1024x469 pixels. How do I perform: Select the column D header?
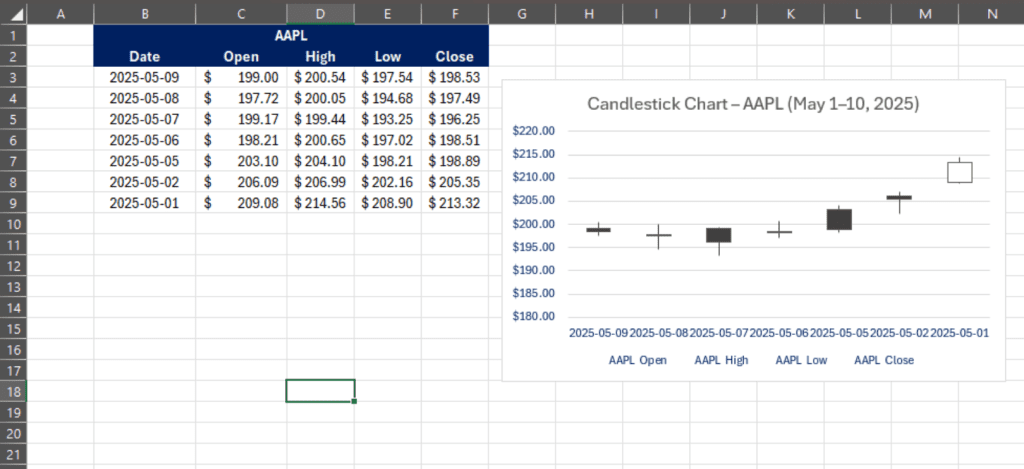(320, 13)
